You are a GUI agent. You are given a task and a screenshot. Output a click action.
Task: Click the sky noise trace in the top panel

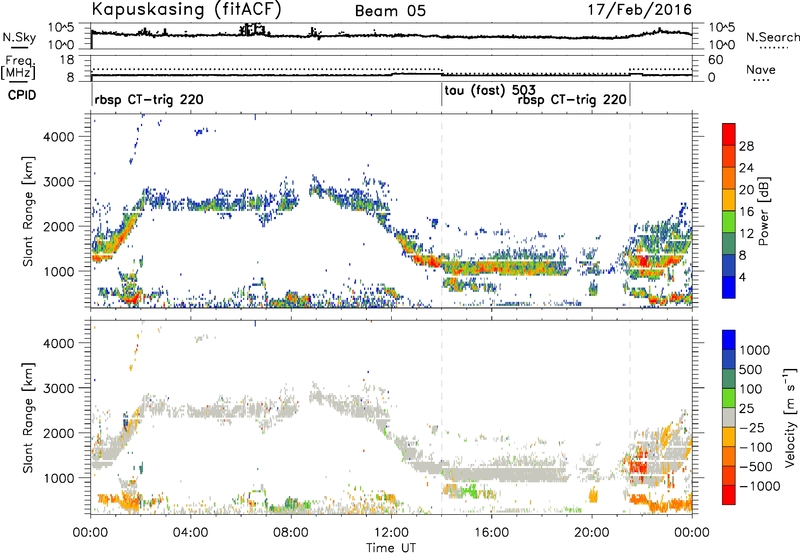391,35
